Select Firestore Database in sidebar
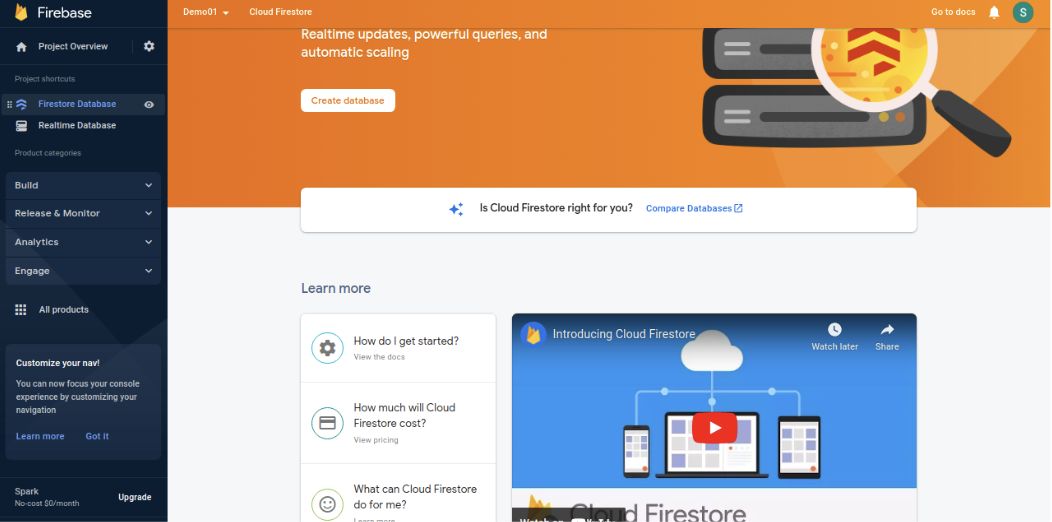The image size is (1052, 522). pyautogui.click(x=76, y=104)
